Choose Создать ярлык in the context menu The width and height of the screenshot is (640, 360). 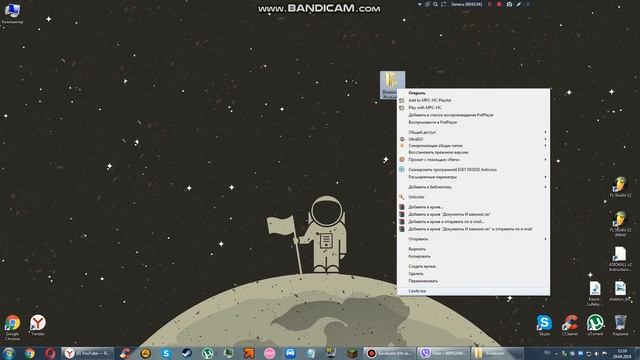coord(473,266)
